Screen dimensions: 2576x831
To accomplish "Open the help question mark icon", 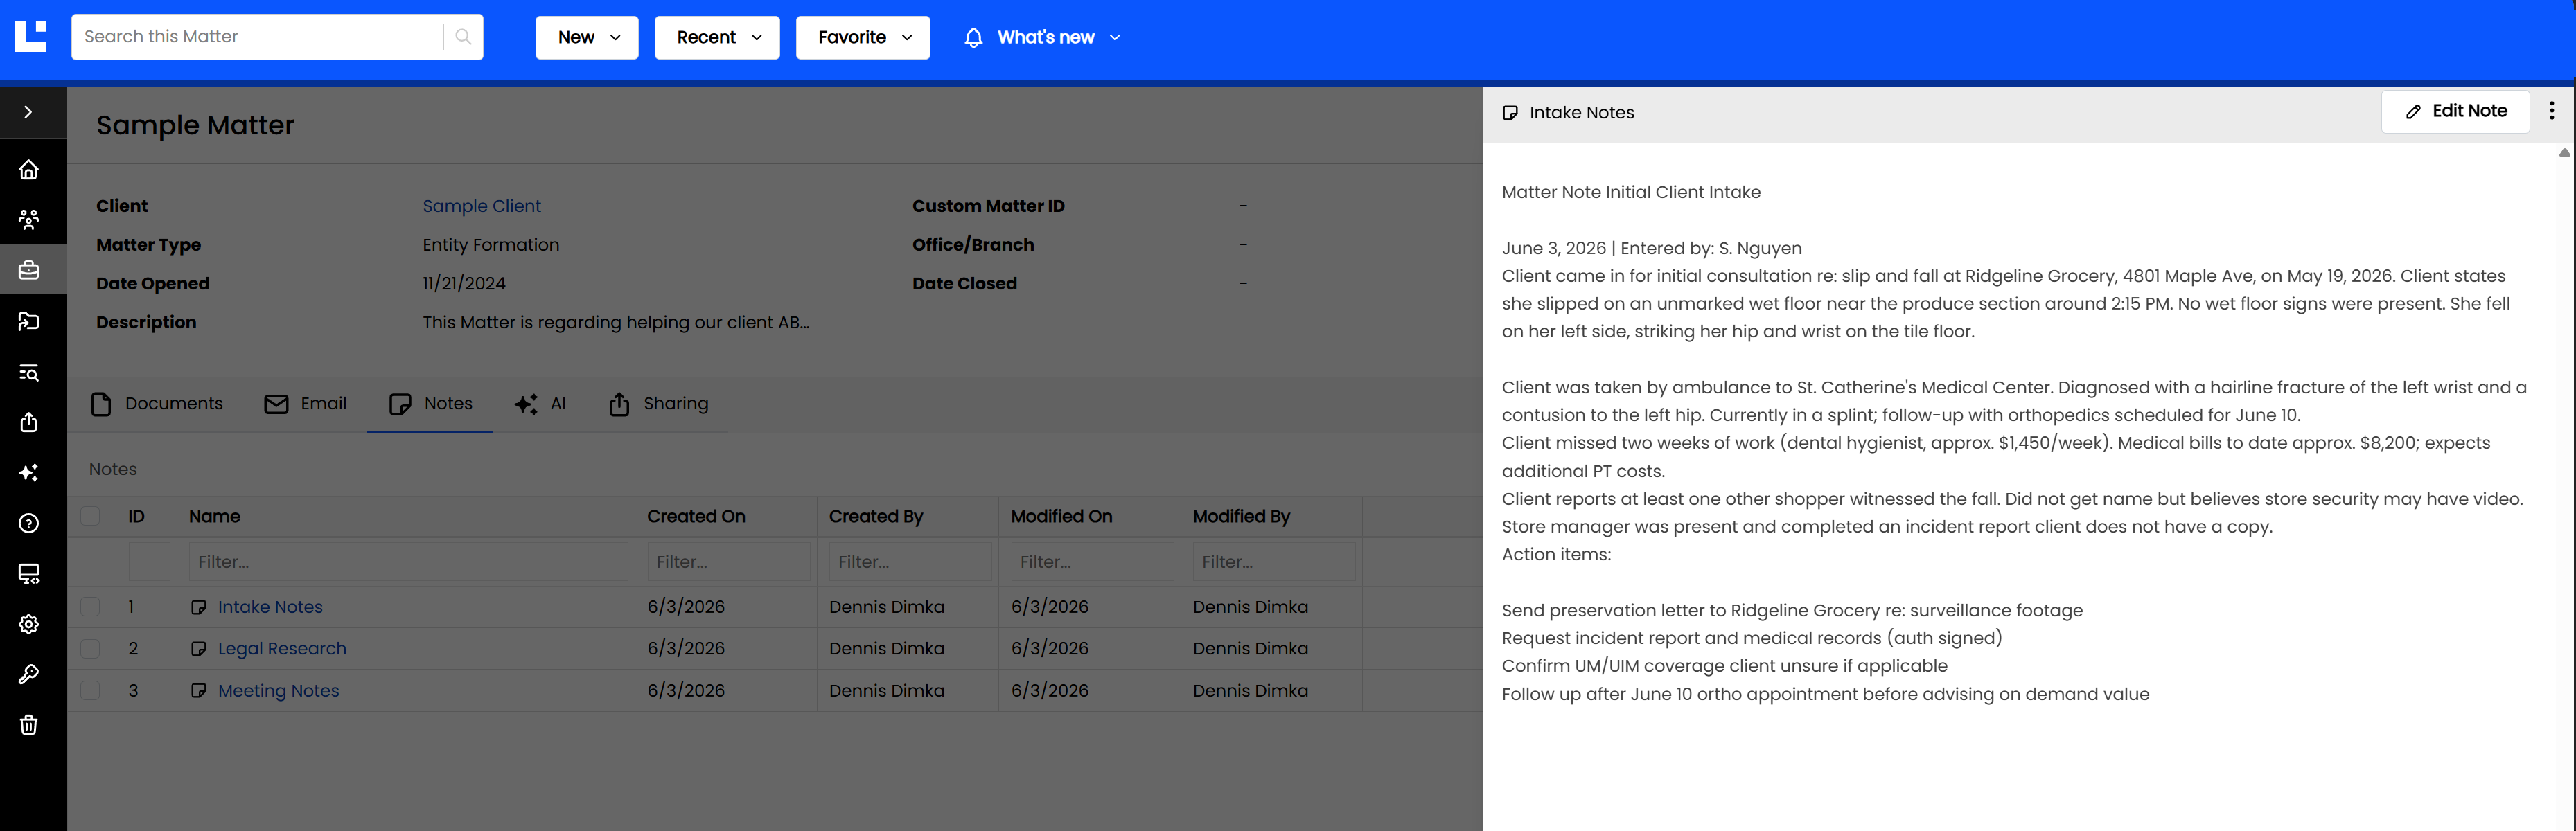I will [x=29, y=523].
